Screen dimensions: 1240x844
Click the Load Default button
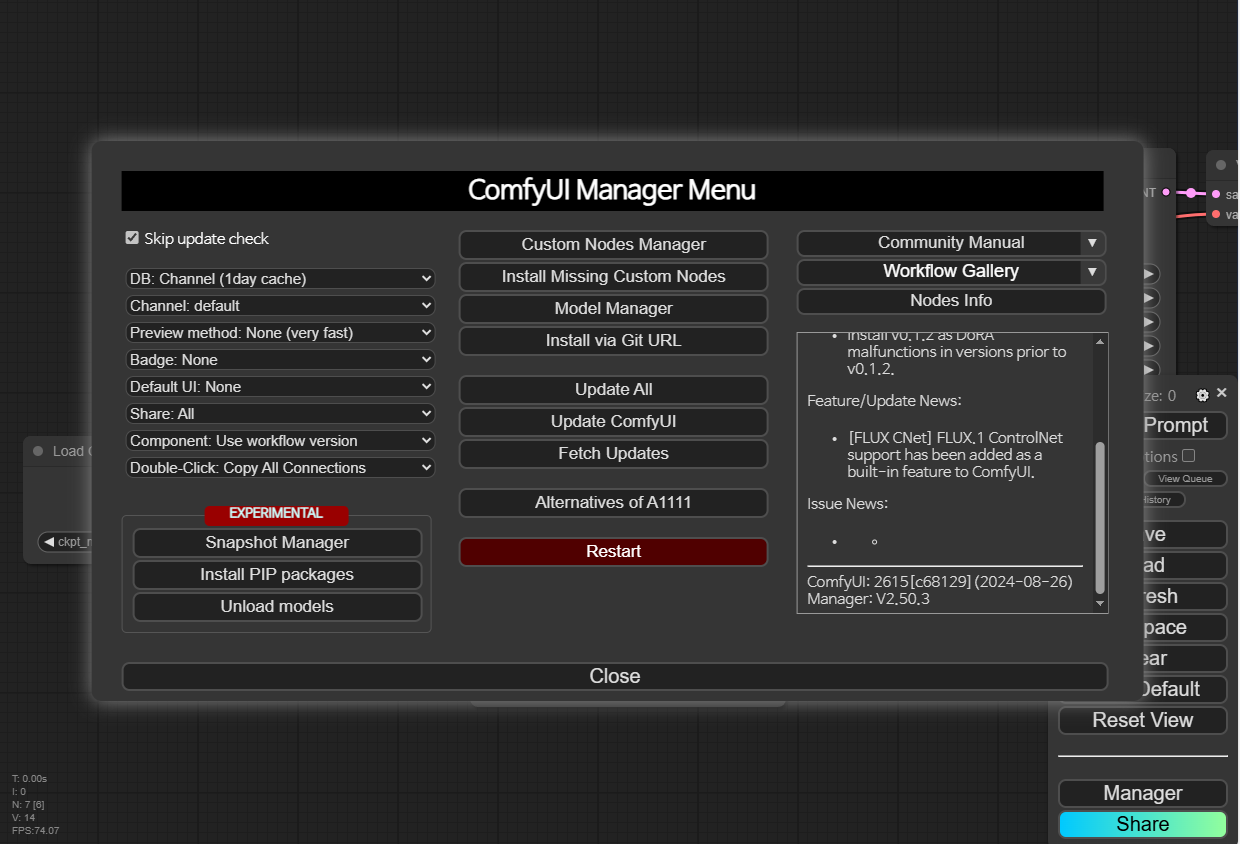[x=1185, y=690]
